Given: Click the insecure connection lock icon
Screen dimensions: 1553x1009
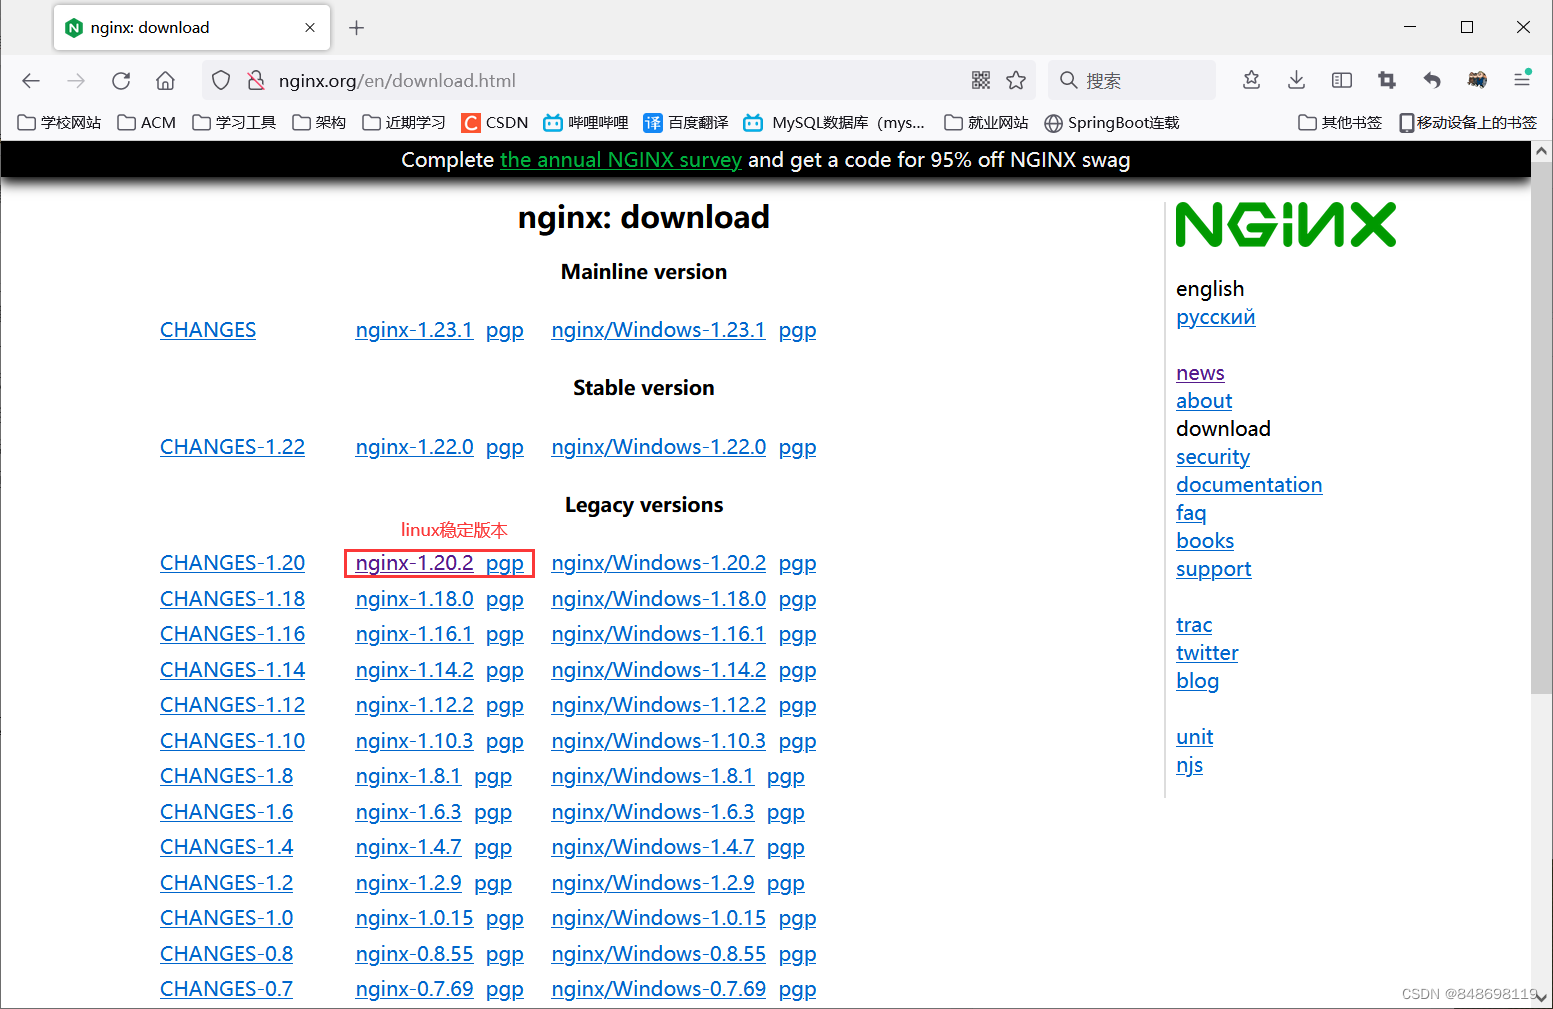Looking at the screenshot, I should coord(256,81).
